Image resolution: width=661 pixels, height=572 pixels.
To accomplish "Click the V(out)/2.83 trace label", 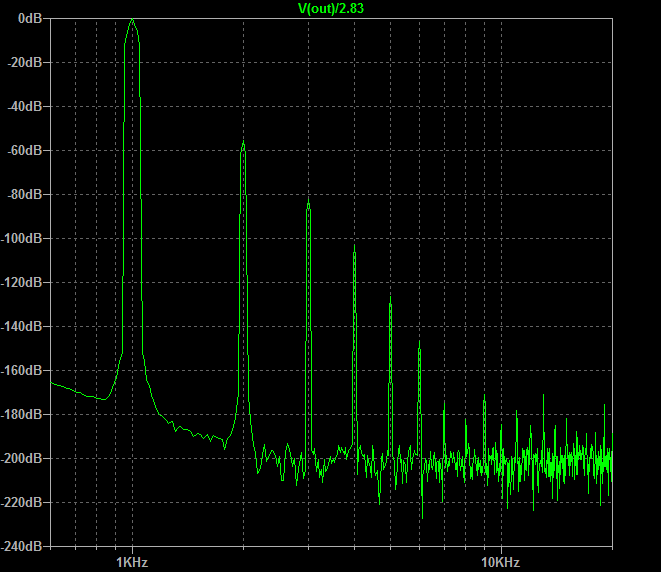I will (330, 8).
